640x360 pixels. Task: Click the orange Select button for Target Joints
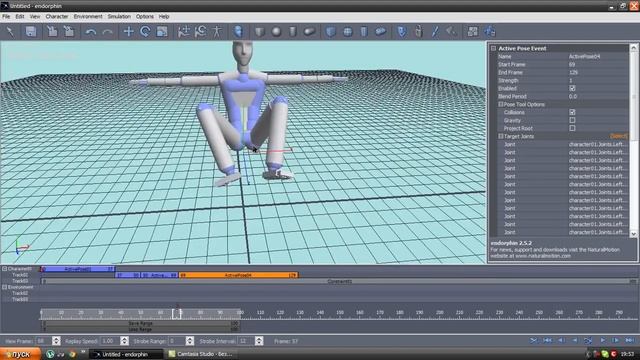coord(619,136)
